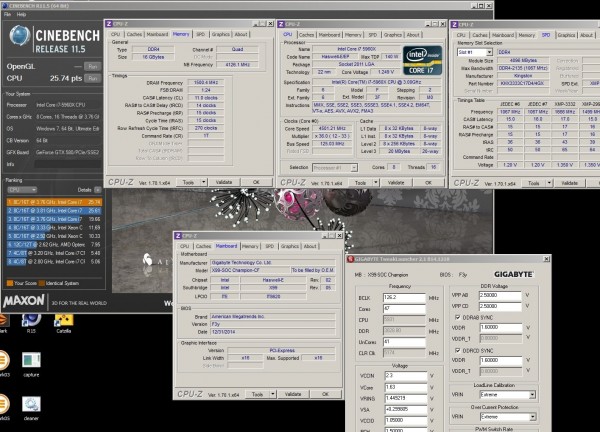Select ranking row 6 AMD Opteron

(x=54, y=244)
